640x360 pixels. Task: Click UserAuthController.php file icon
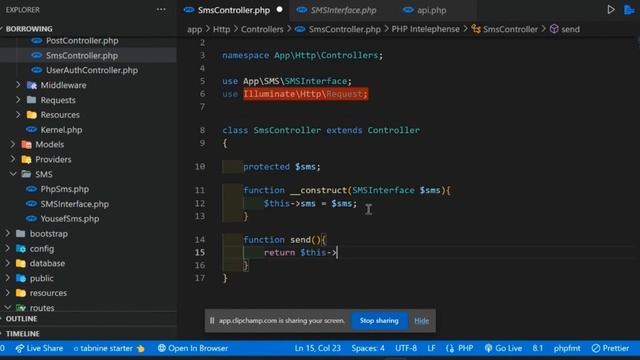[37, 70]
